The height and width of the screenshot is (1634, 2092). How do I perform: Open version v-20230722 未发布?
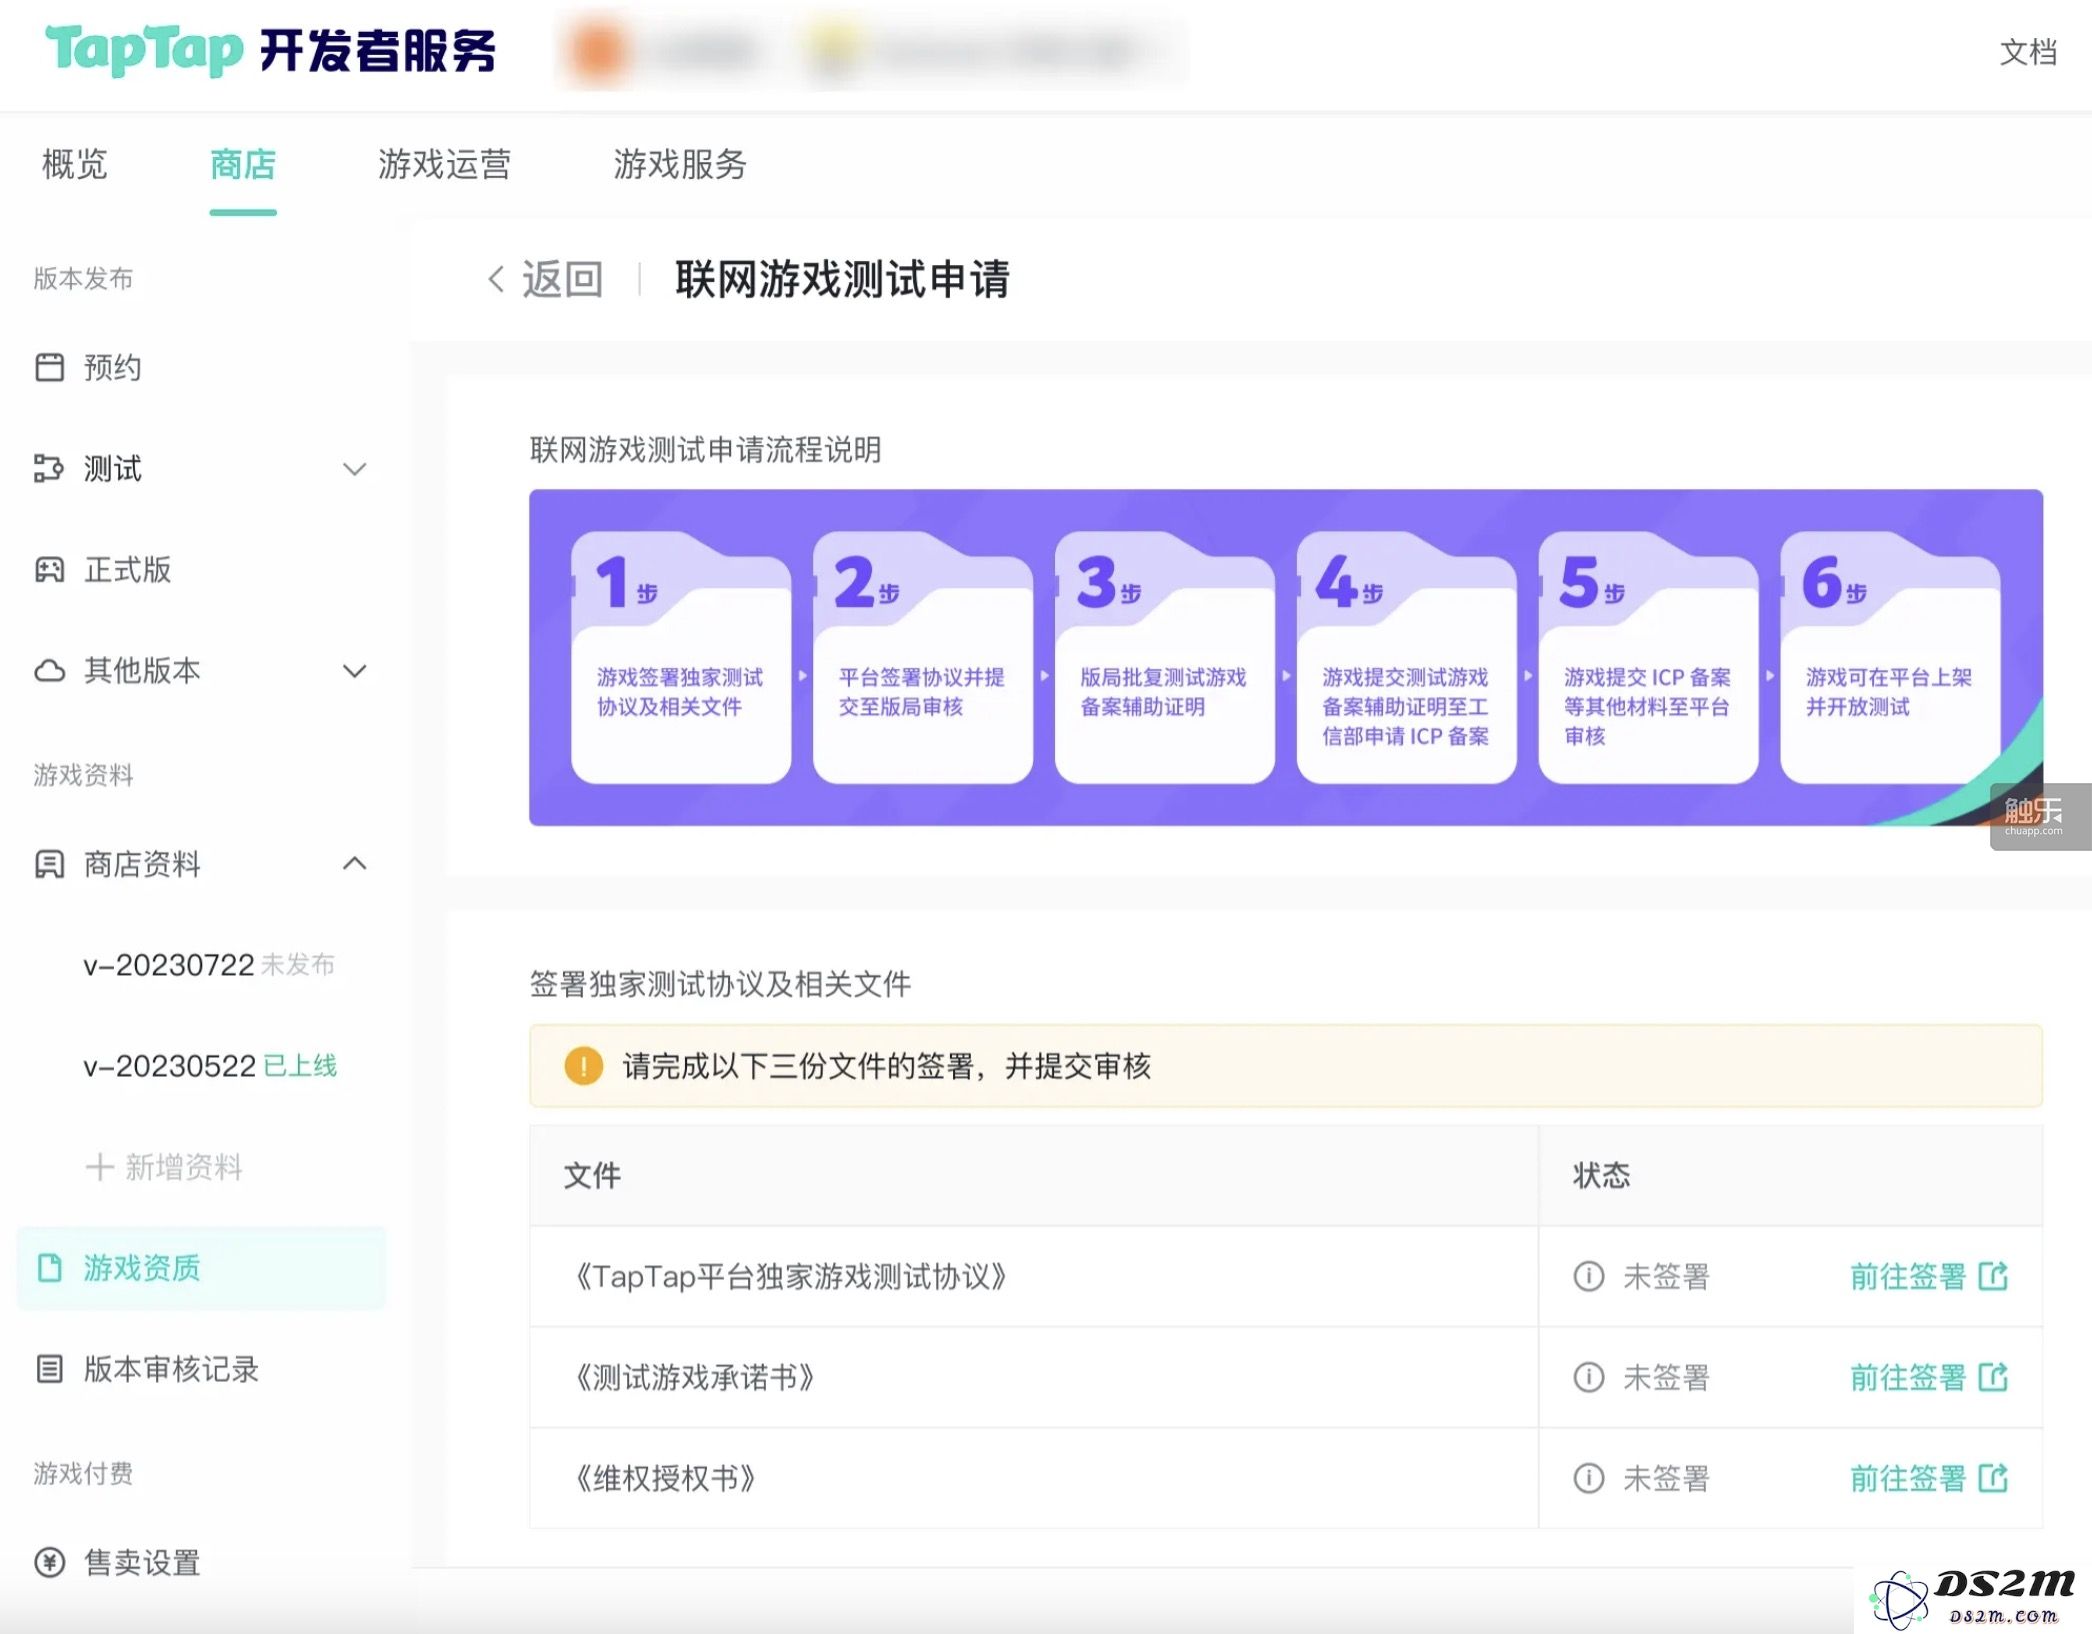[209, 964]
